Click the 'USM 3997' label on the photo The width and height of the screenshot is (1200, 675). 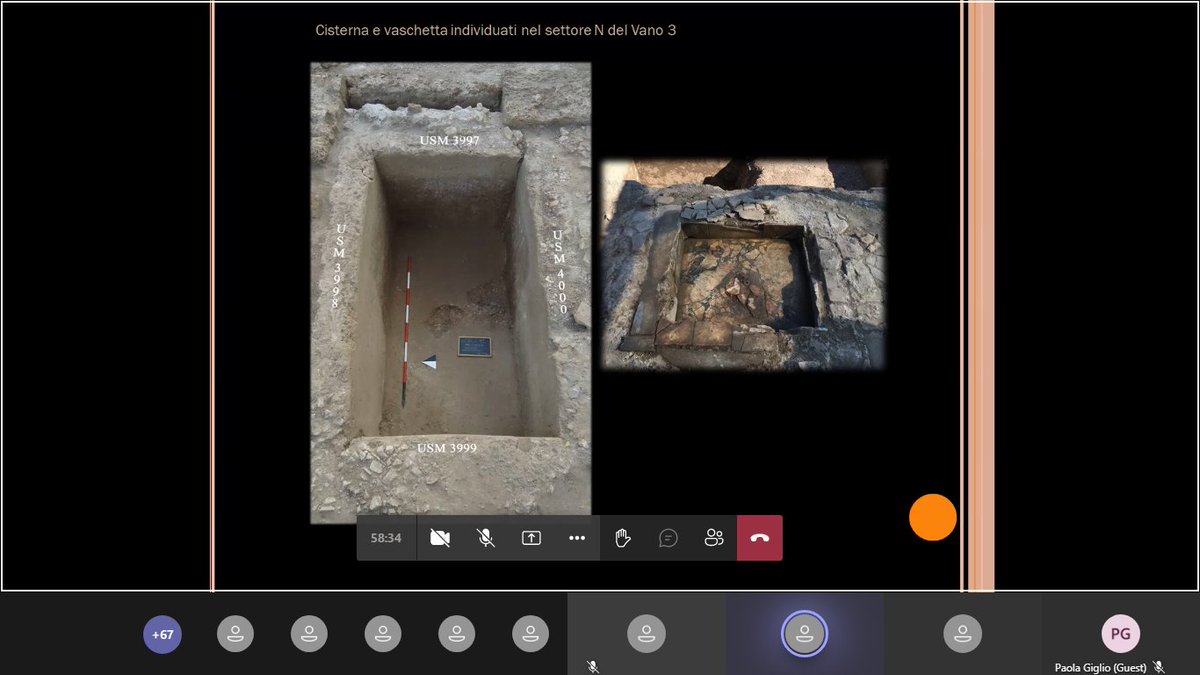[x=449, y=141]
